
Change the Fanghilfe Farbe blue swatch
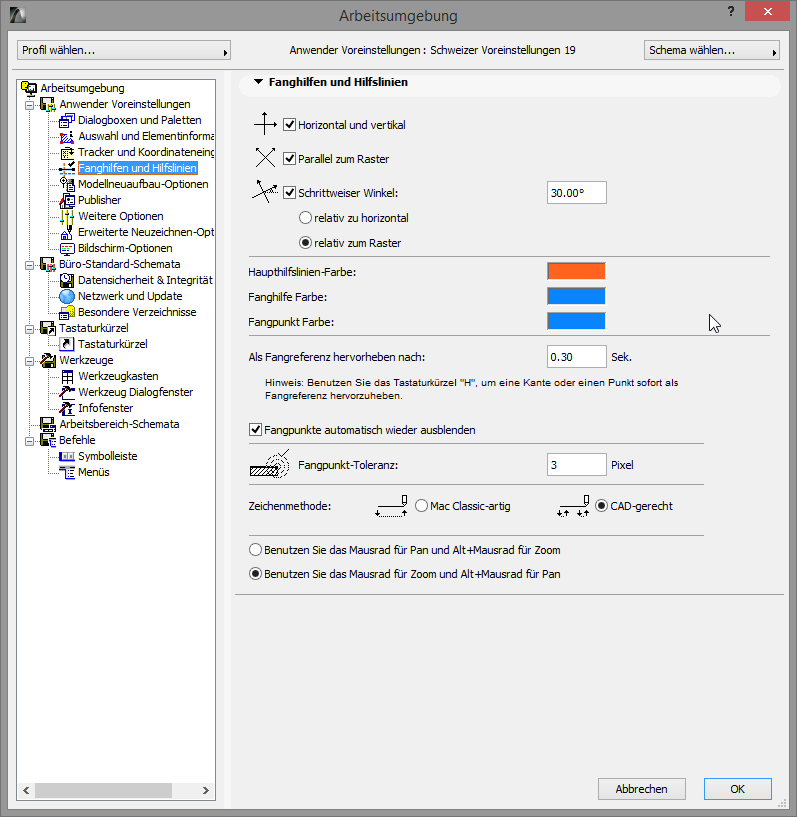576,296
